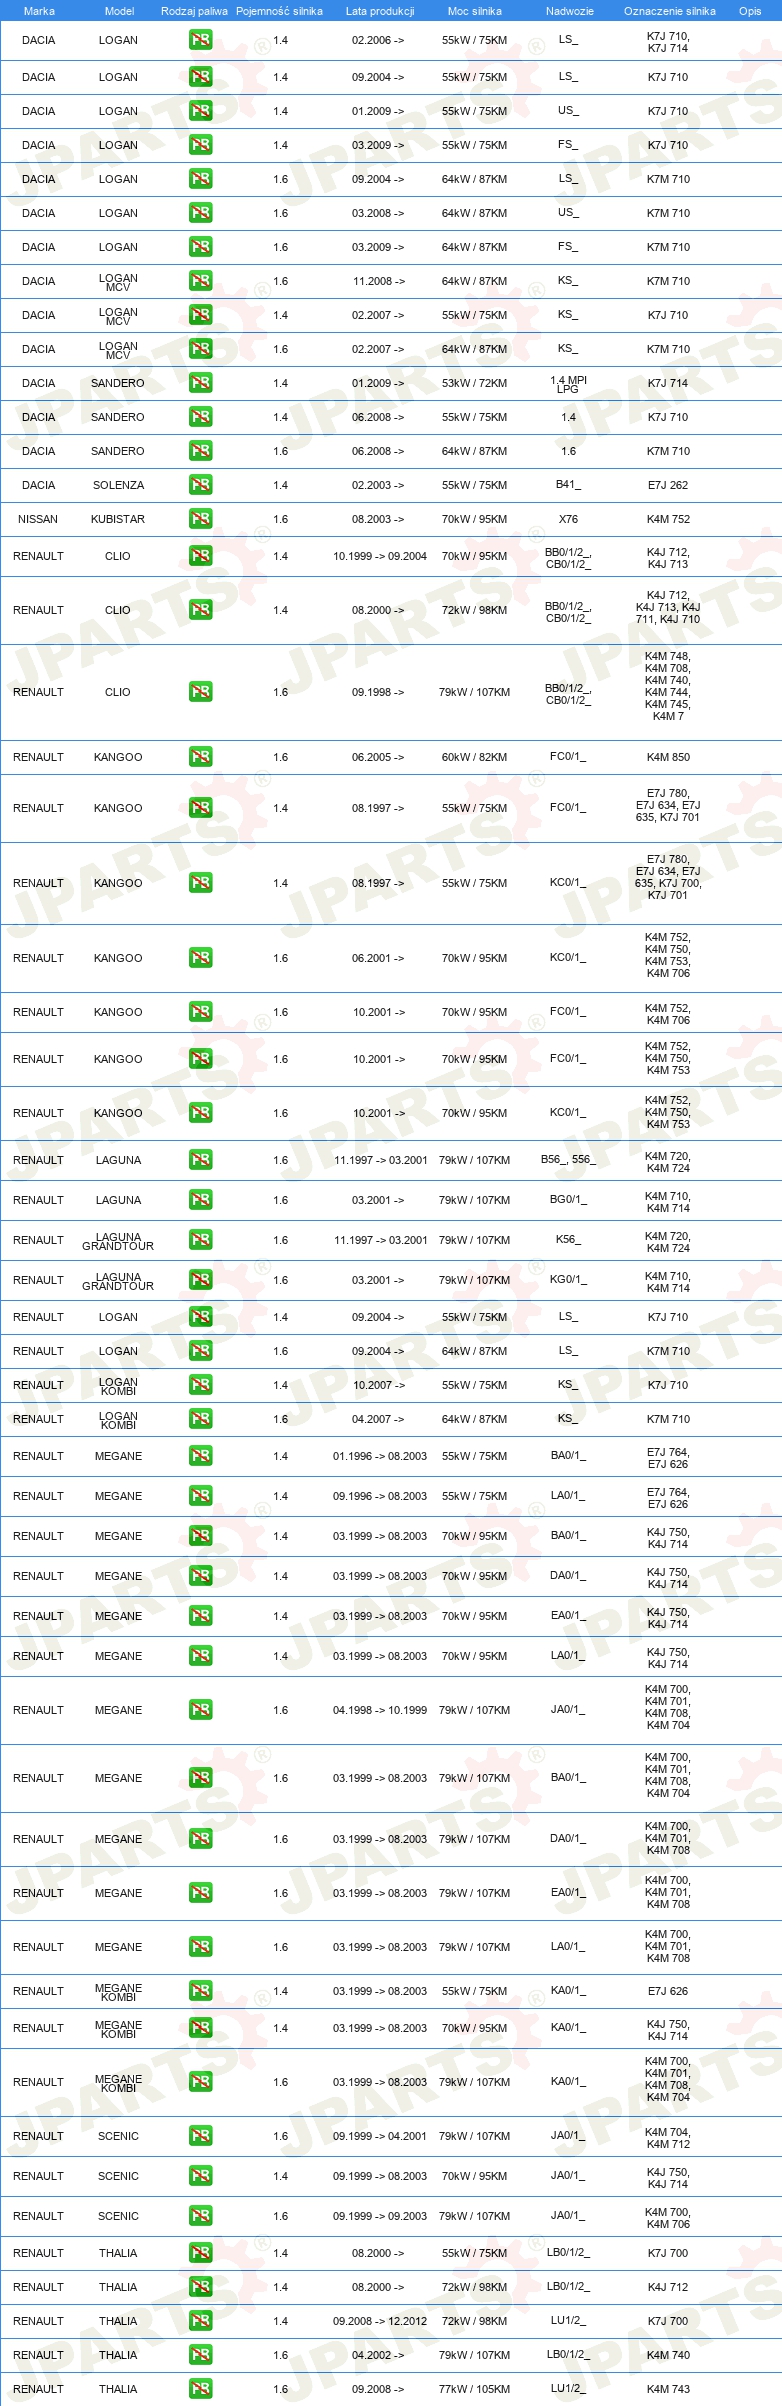The width and height of the screenshot is (782, 2406).
Task: Click production date 09.2008 -> 12.2012
Action: 380,2321
